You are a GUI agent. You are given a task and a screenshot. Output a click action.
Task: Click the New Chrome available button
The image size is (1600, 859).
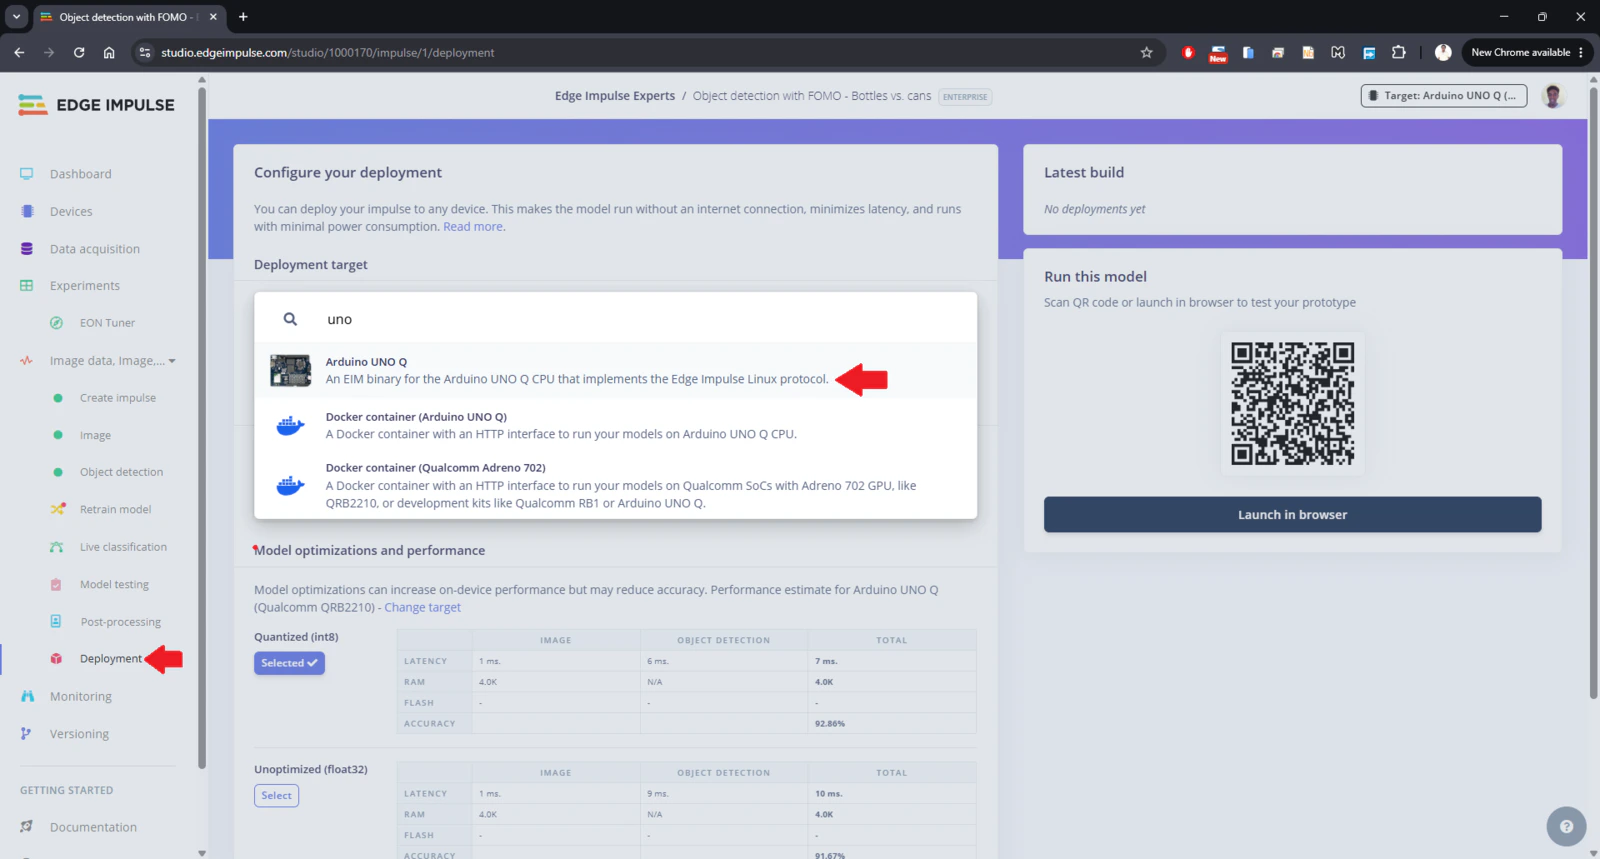coord(1526,52)
